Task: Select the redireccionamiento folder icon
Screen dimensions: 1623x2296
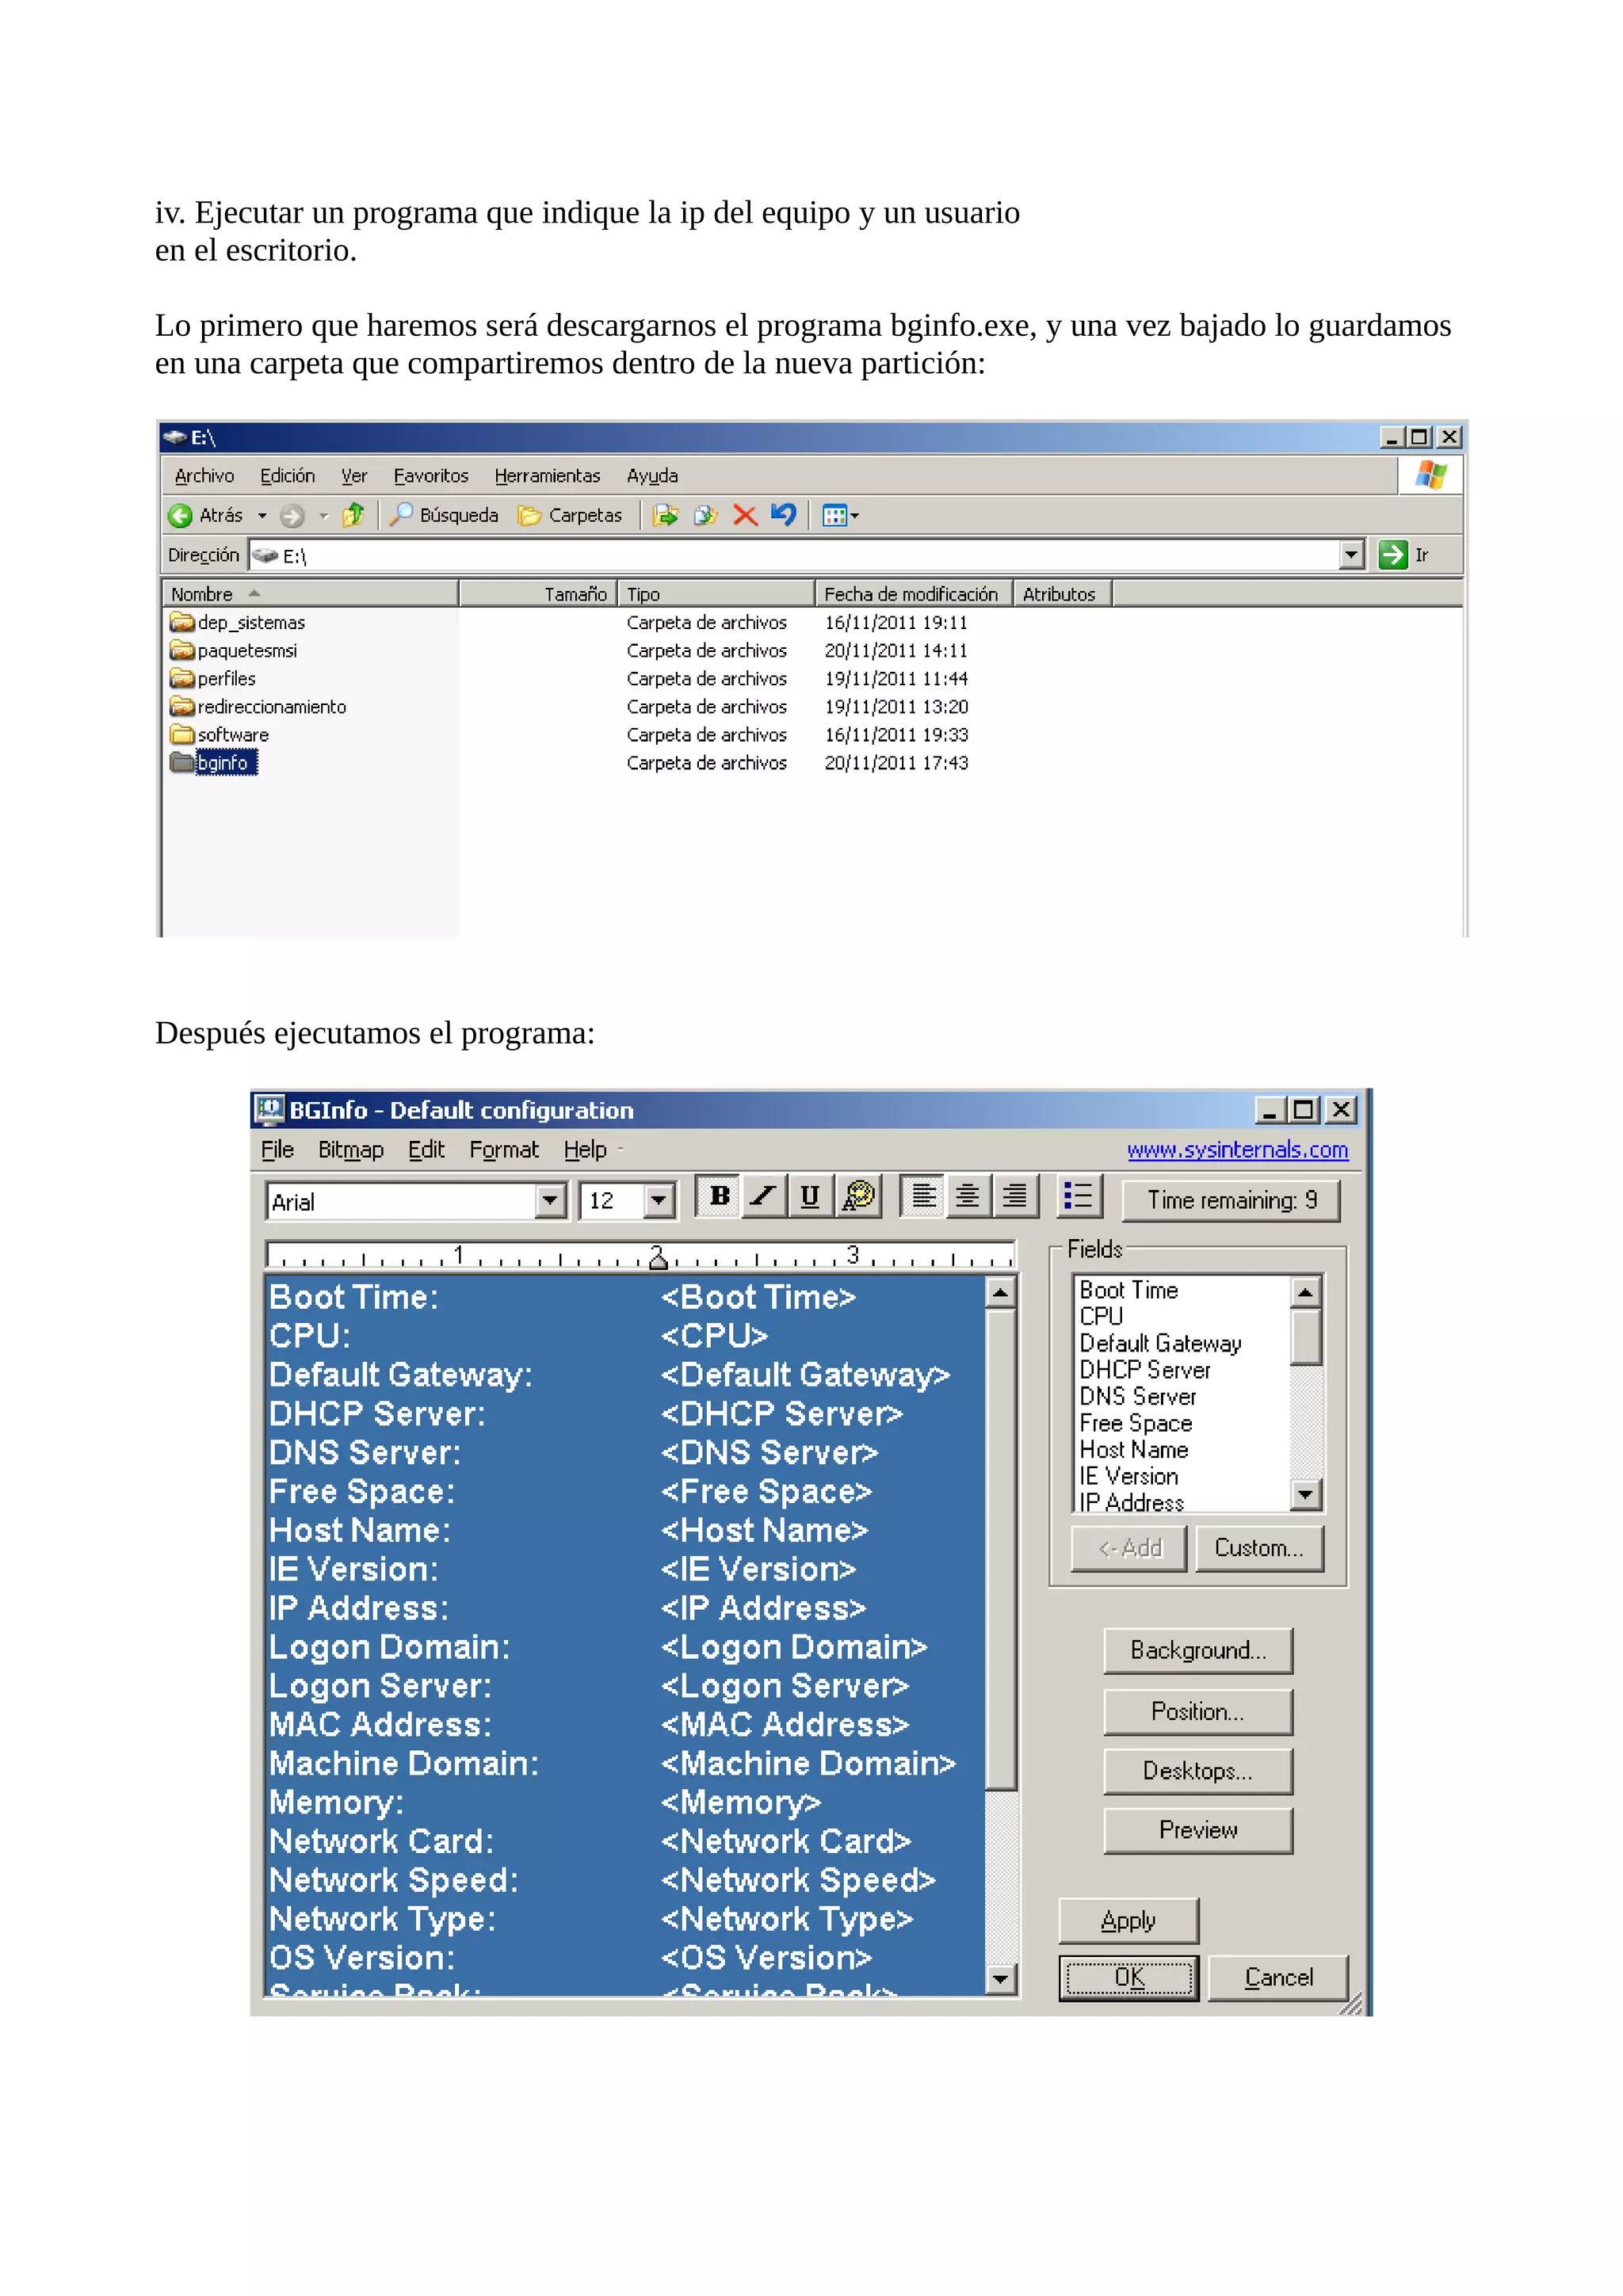Action: 182,706
